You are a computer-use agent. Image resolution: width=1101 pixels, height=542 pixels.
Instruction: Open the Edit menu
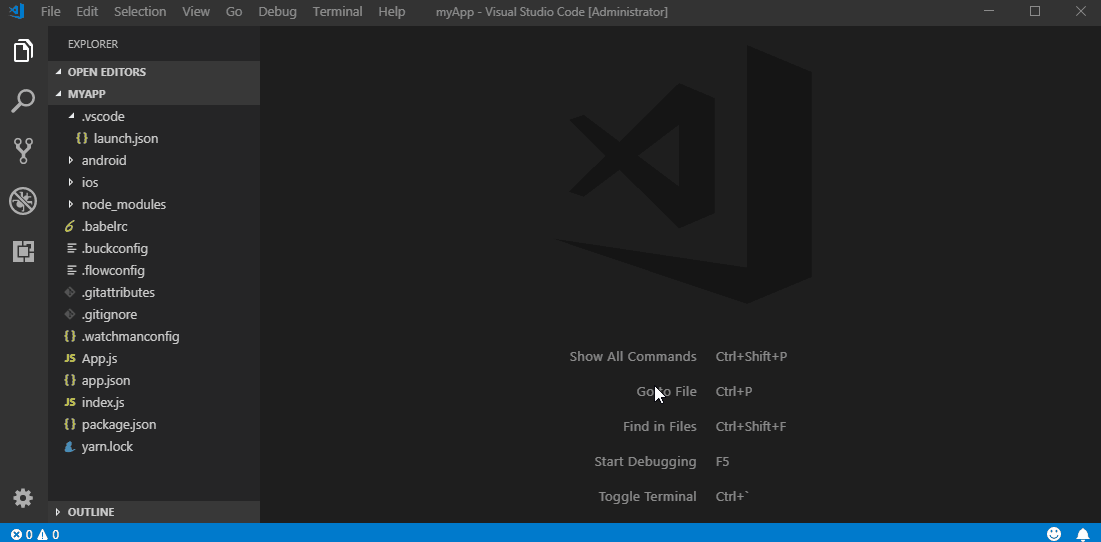[87, 12]
